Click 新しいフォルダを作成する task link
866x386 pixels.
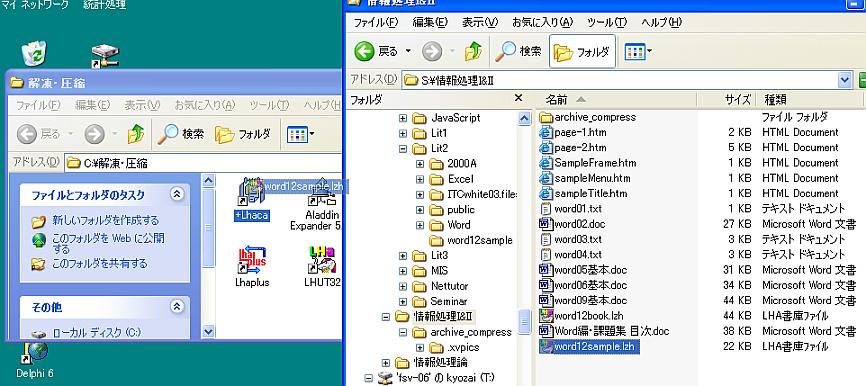pos(105,221)
